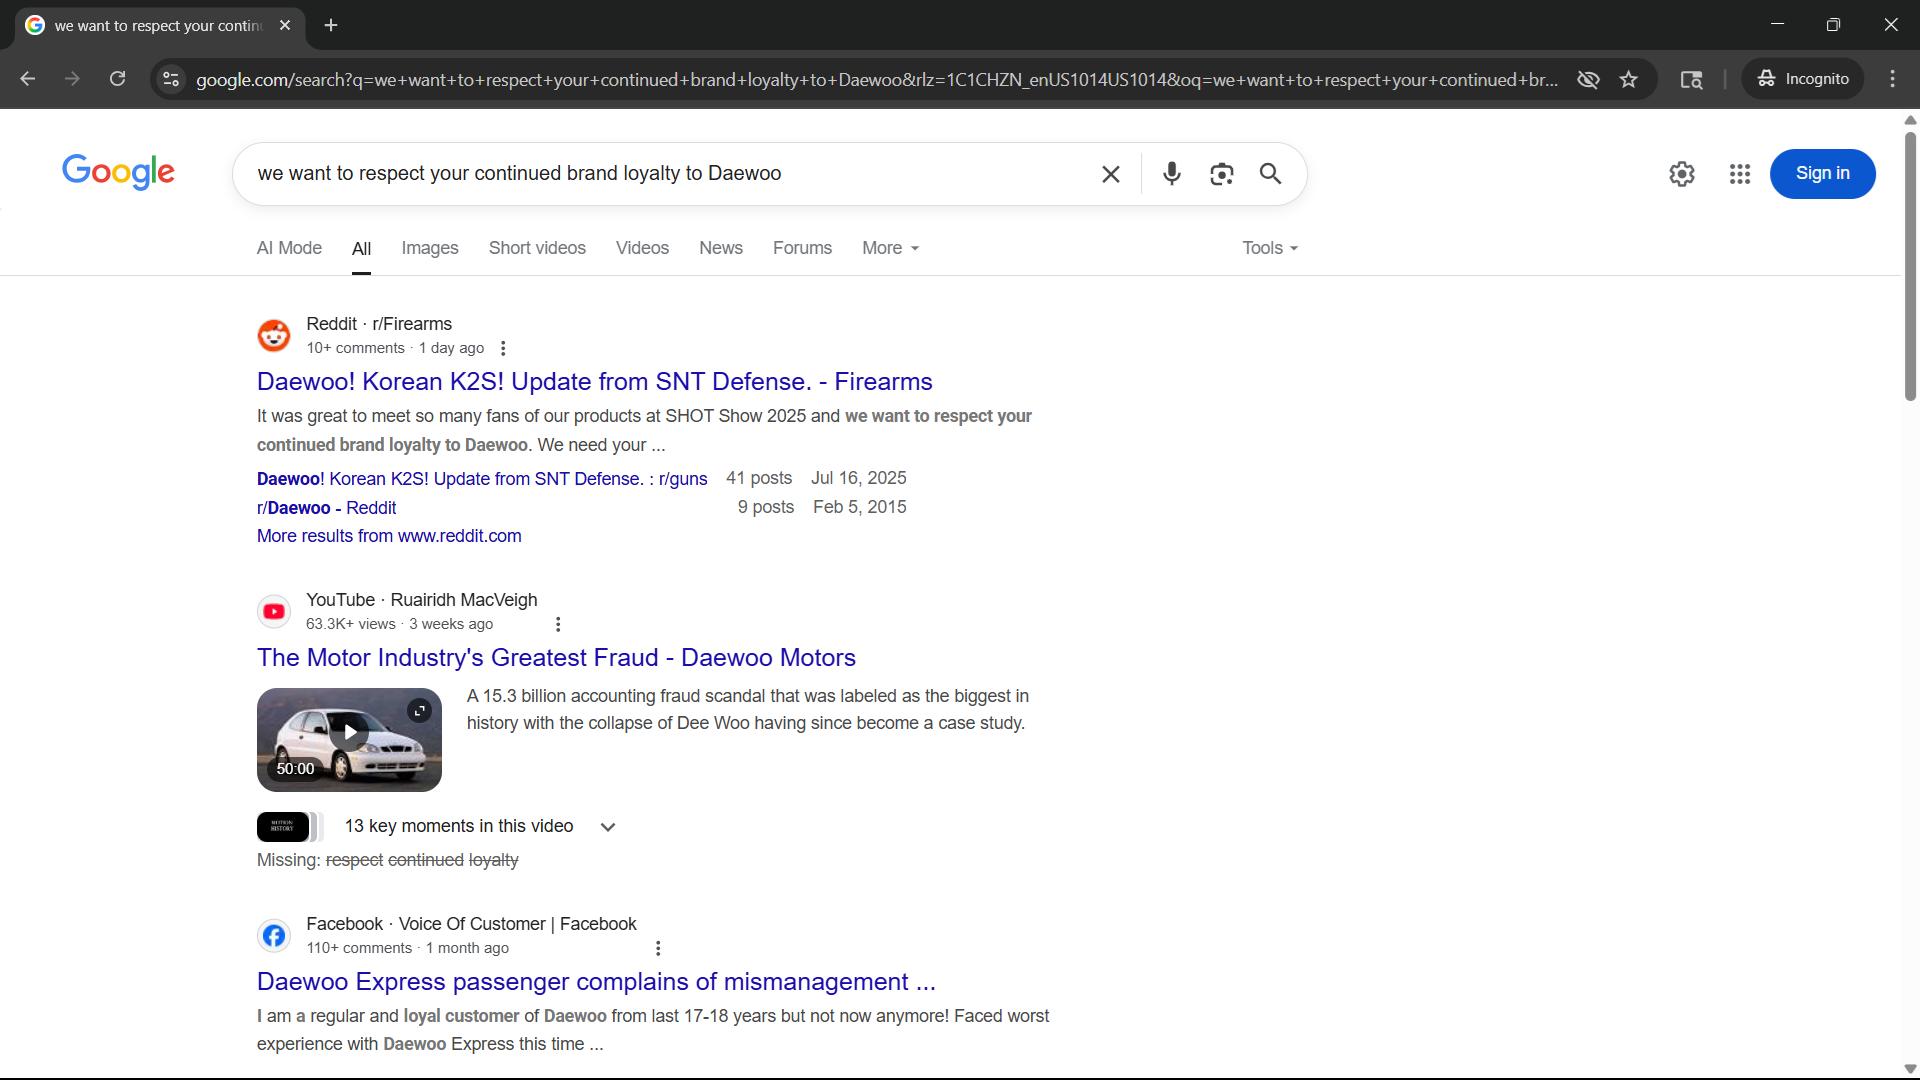Clear the search box text

click(x=1110, y=174)
